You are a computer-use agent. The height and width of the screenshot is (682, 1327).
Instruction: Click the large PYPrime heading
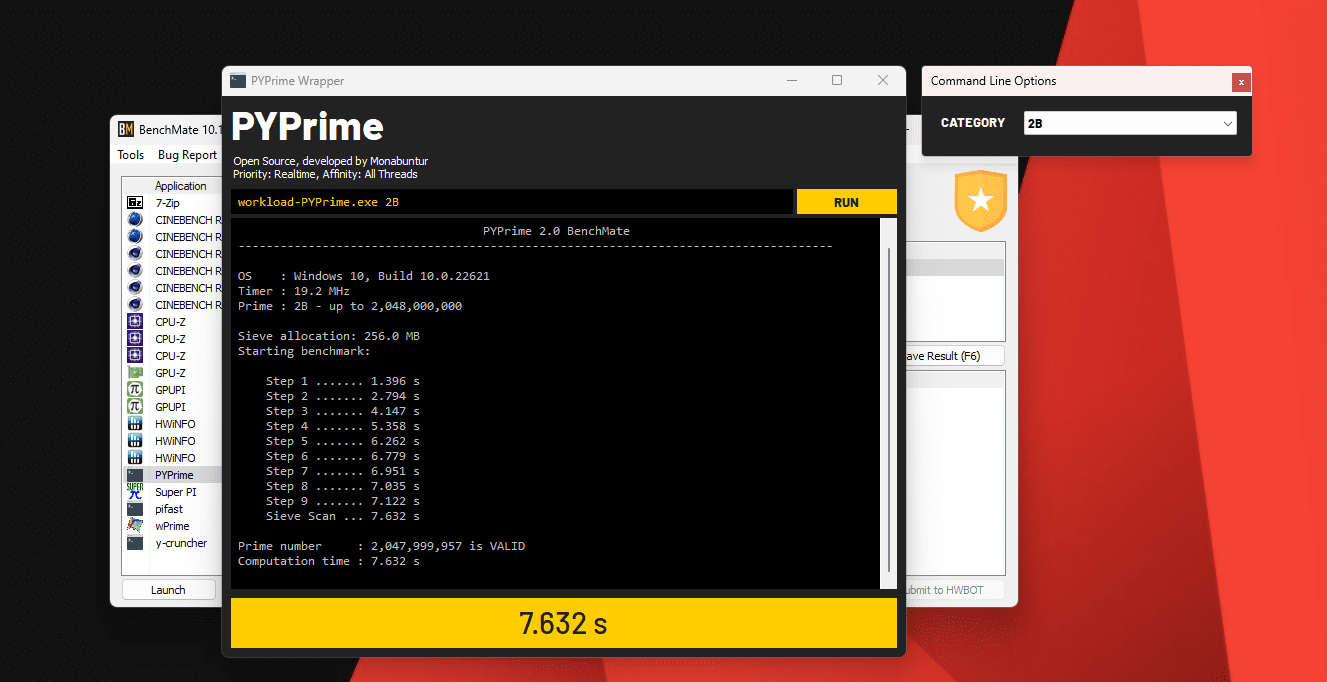tap(308, 127)
